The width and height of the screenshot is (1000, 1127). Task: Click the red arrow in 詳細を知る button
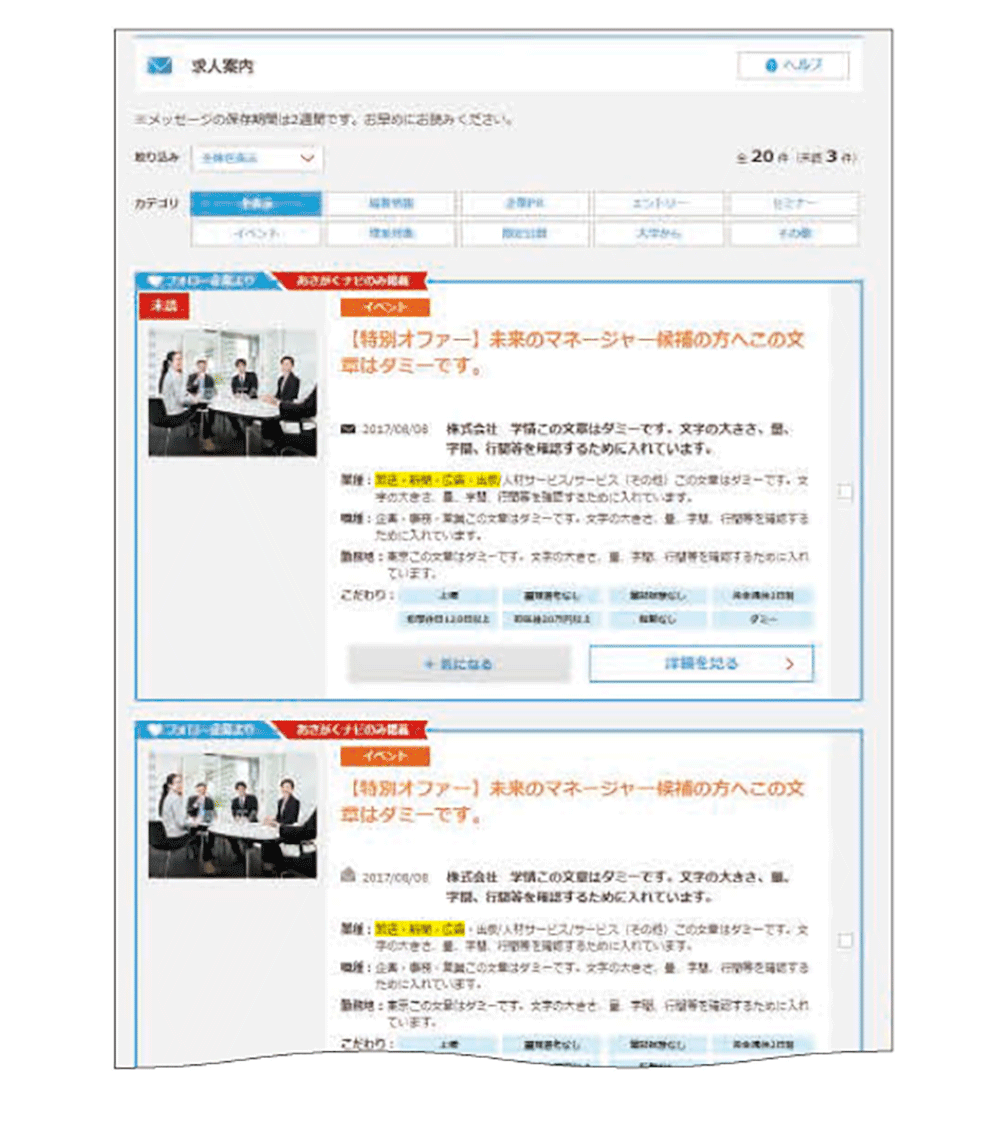click(790, 663)
